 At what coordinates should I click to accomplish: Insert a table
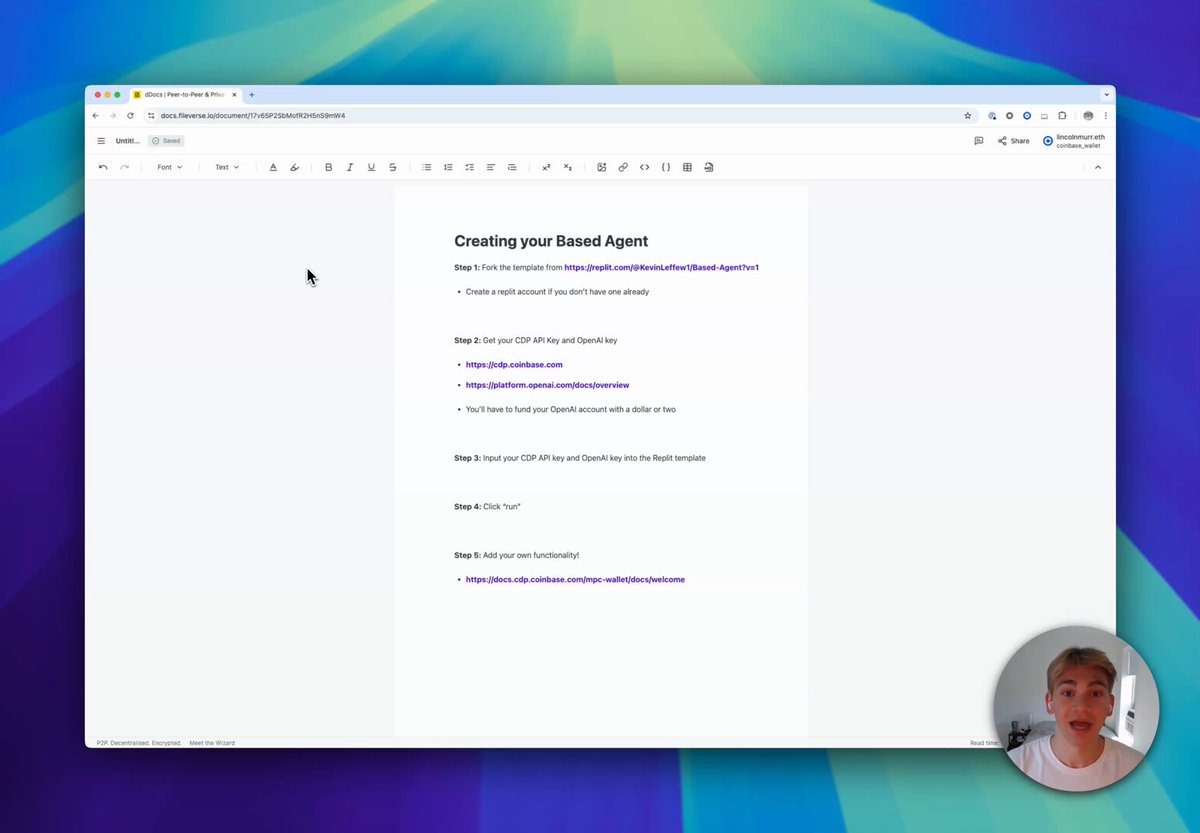click(687, 167)
